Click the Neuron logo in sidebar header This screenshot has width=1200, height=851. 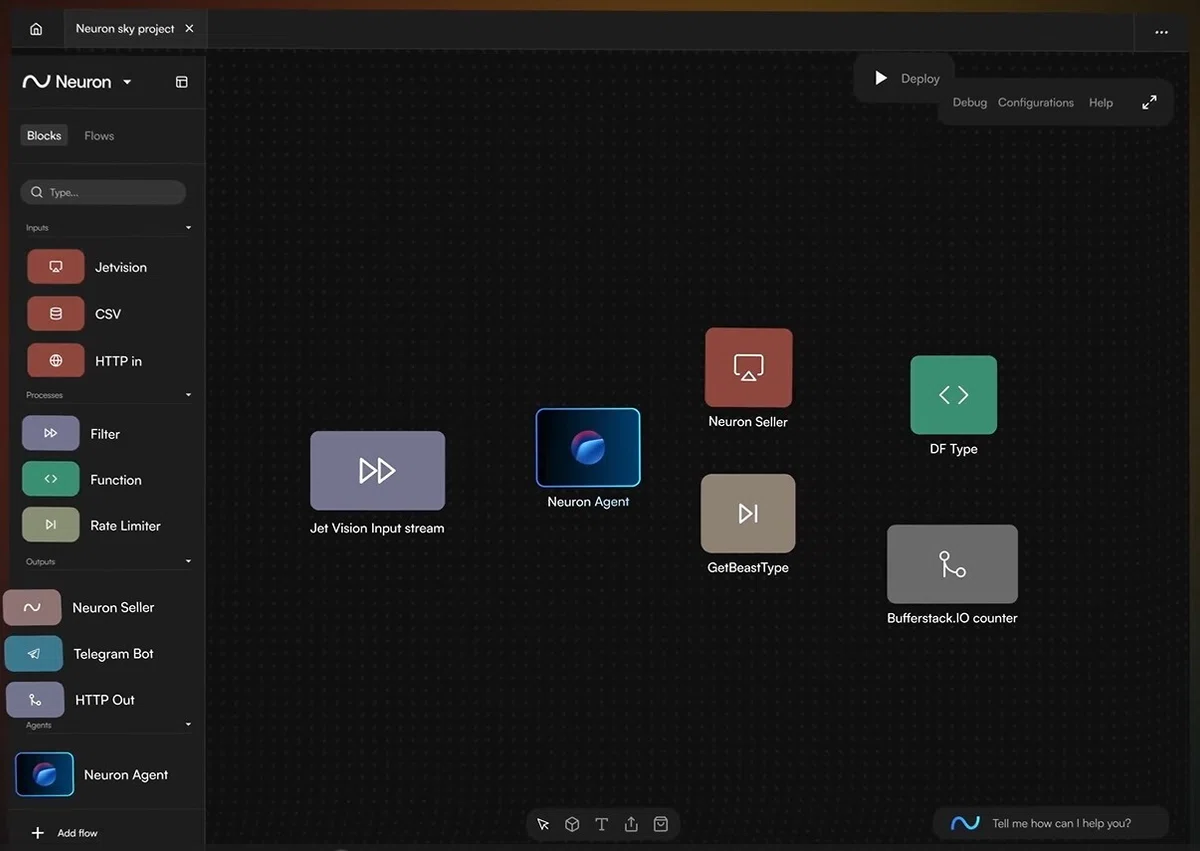click(67, 82)
